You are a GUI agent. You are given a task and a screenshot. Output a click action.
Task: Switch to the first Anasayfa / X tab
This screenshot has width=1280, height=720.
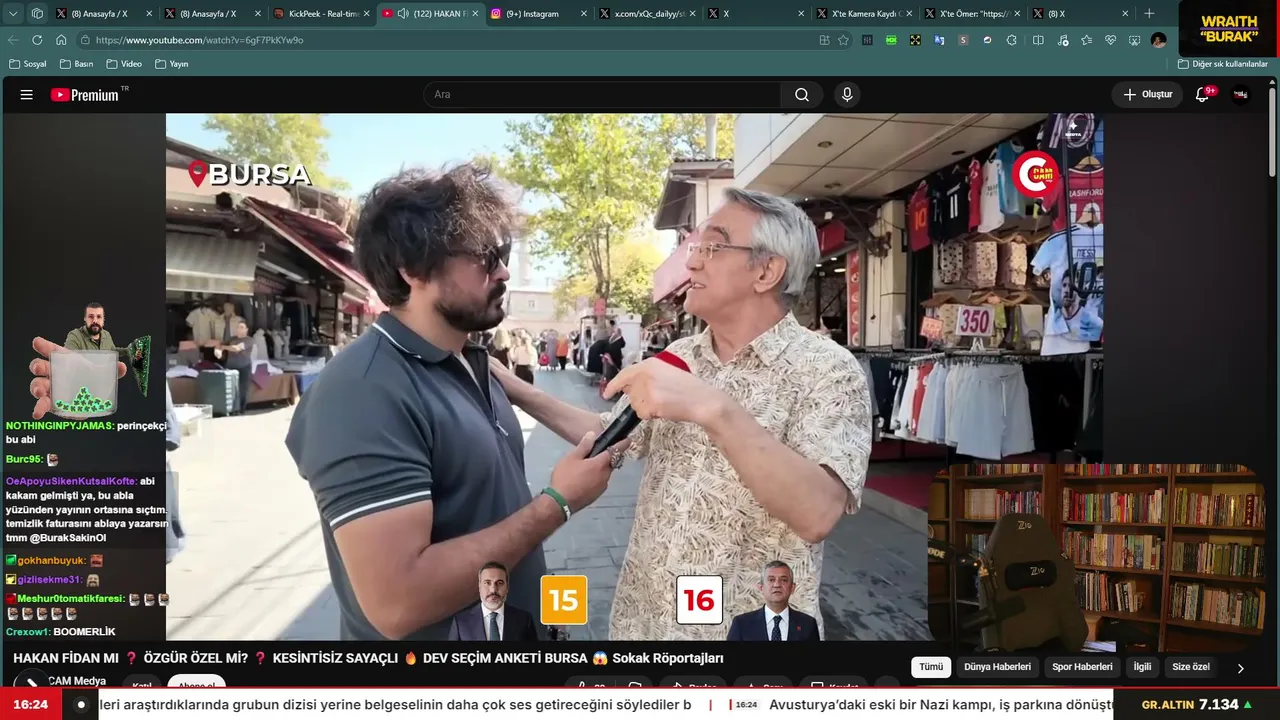(x=106, y=14)
